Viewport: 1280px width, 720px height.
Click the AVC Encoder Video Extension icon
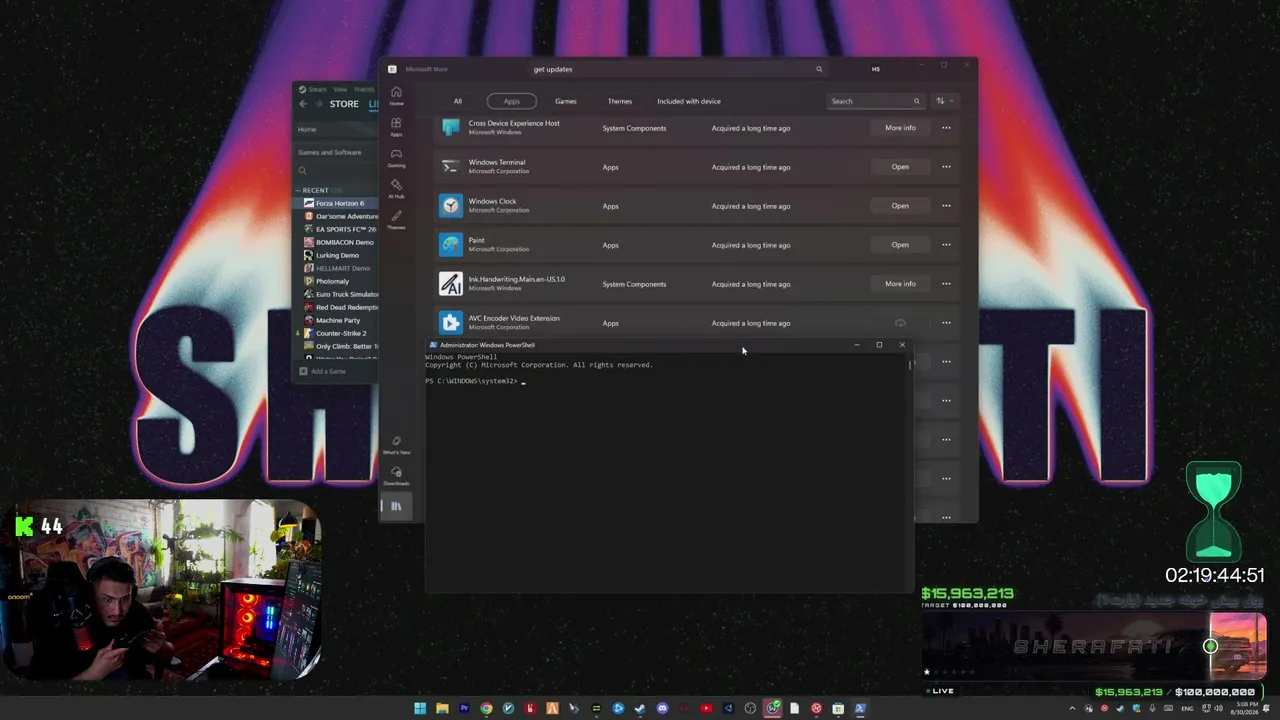pyautogui.click(x=451, y=323)
